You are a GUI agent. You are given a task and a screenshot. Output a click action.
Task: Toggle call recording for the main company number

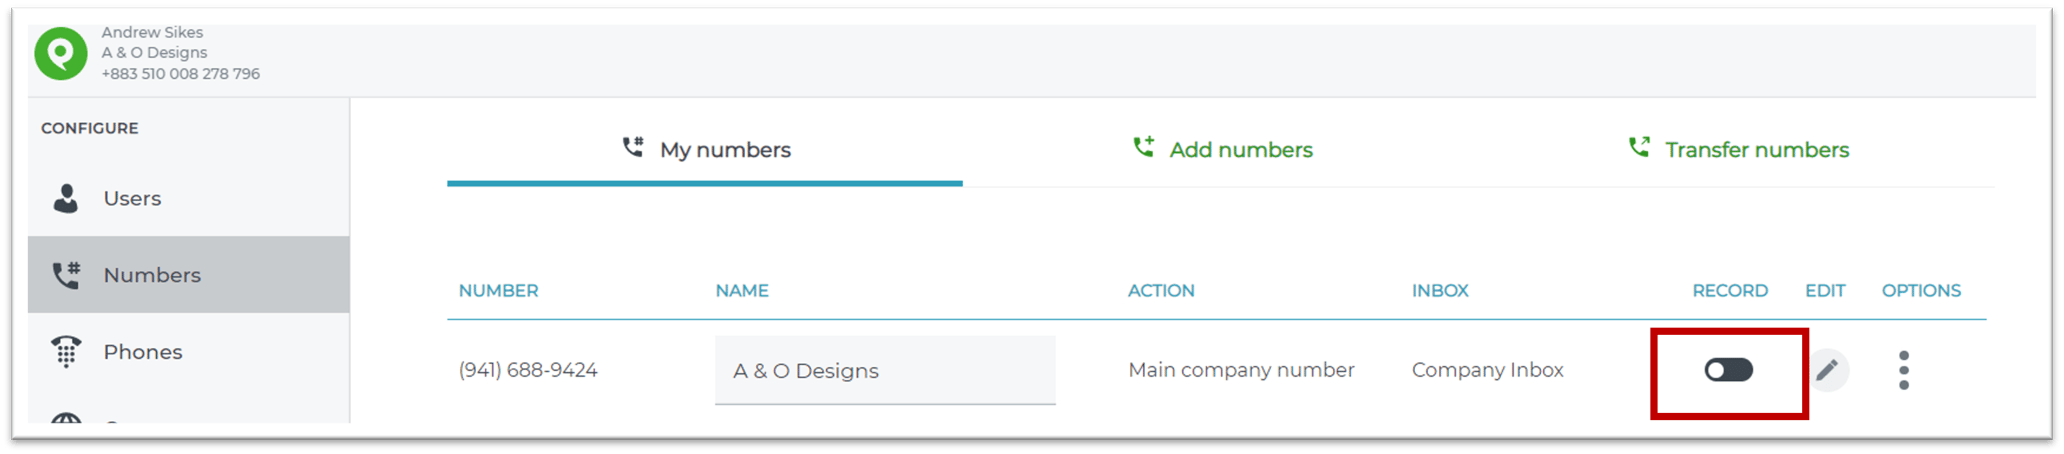point(1729,370)
